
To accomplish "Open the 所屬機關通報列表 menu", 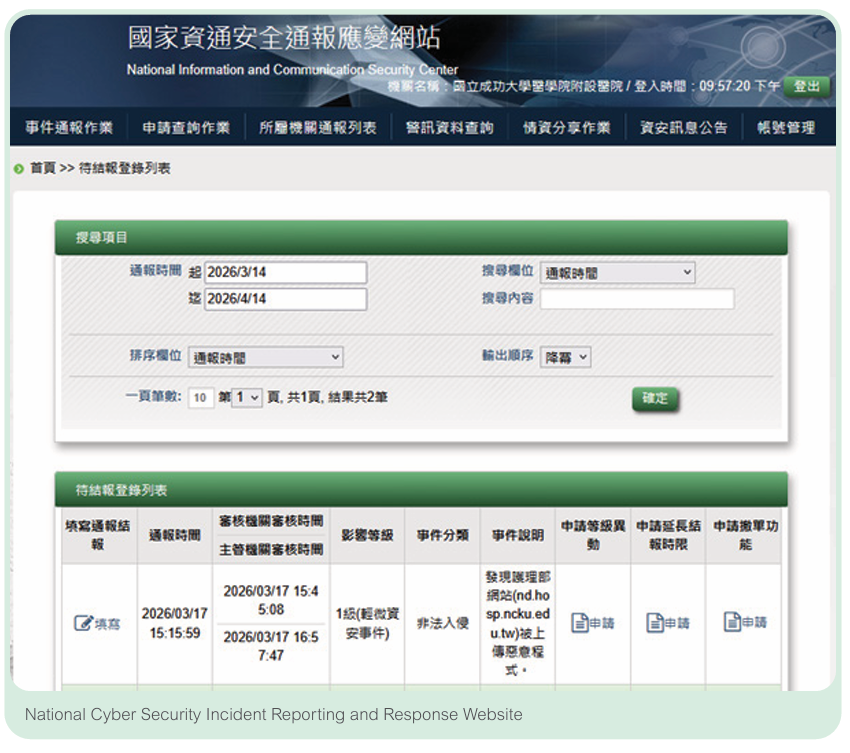I will [x=318, y=128].
